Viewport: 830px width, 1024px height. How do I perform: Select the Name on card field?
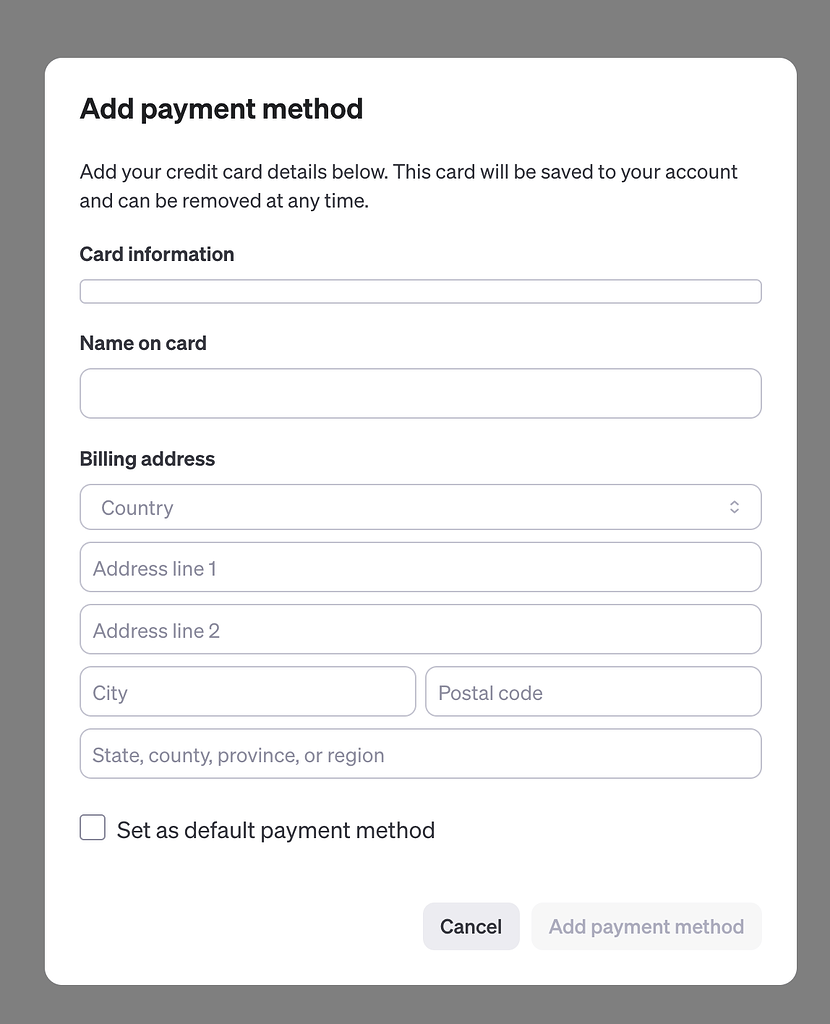tap(420, 393)
